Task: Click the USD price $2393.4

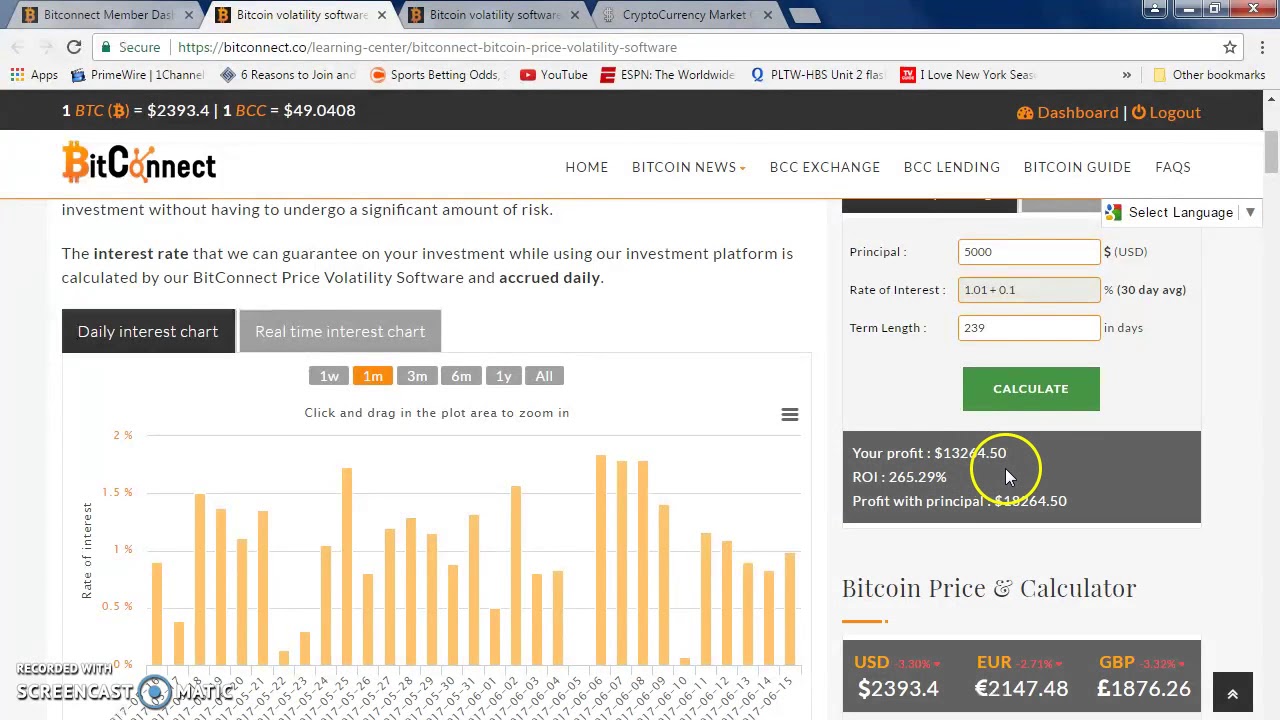Action: pos(898,688)
